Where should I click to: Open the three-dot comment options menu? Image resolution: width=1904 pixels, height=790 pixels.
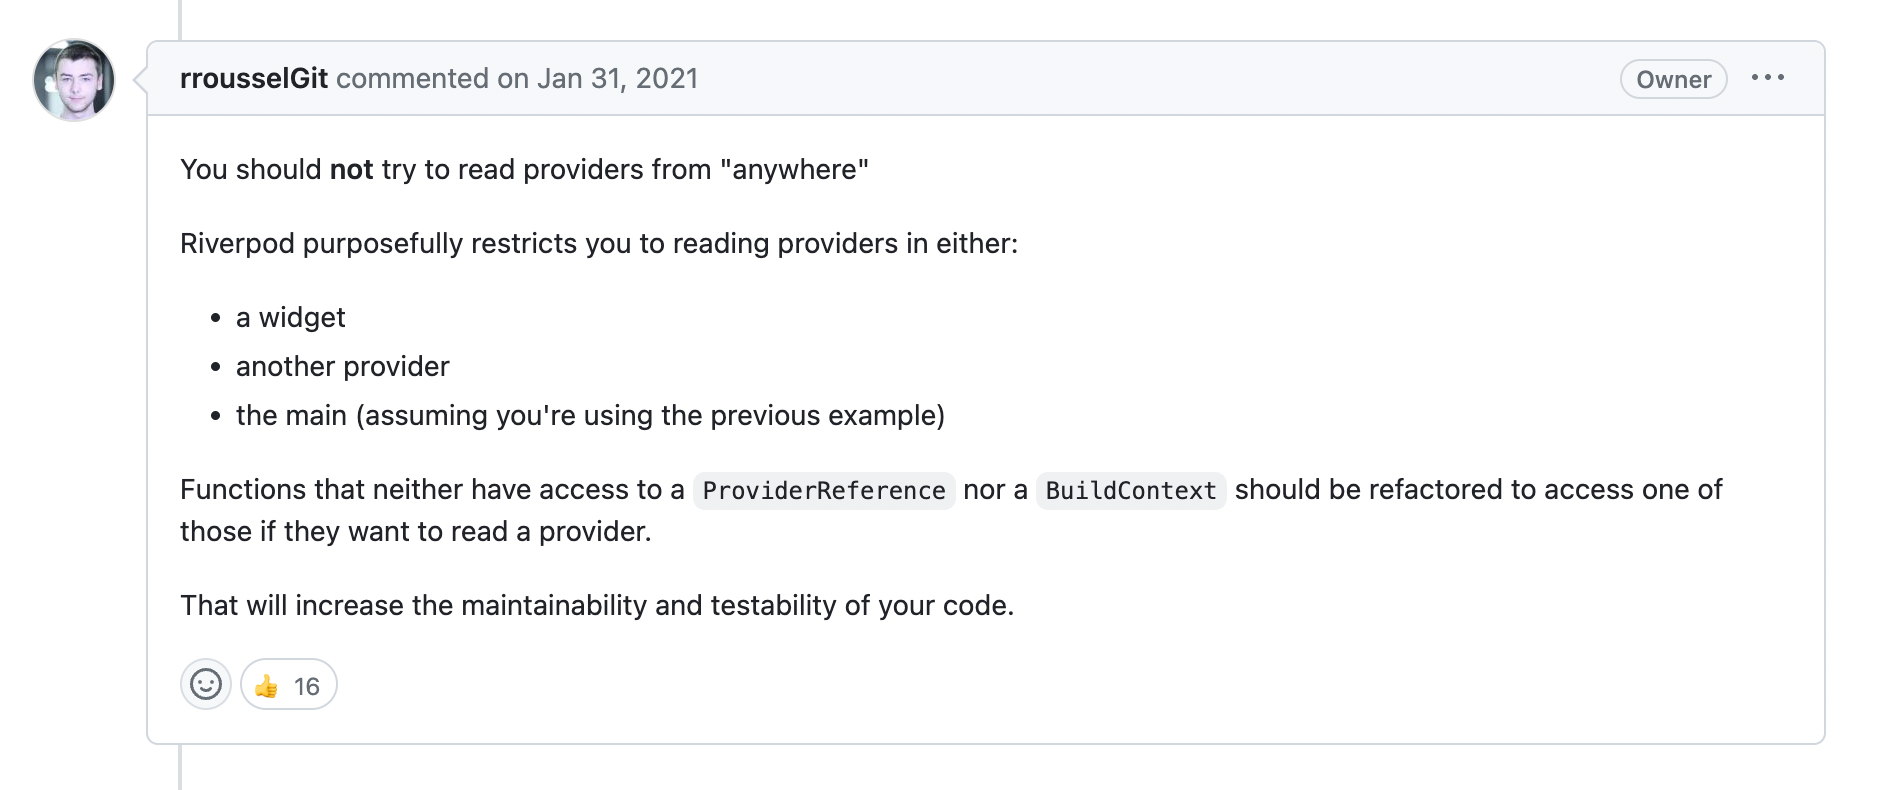1767,78
